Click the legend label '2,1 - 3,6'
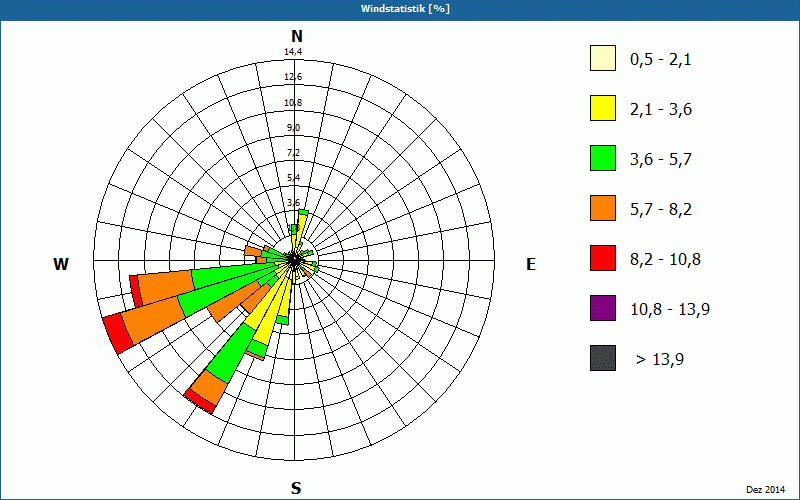Viewport: 800px width, 500px height. (x=661, y=110)
